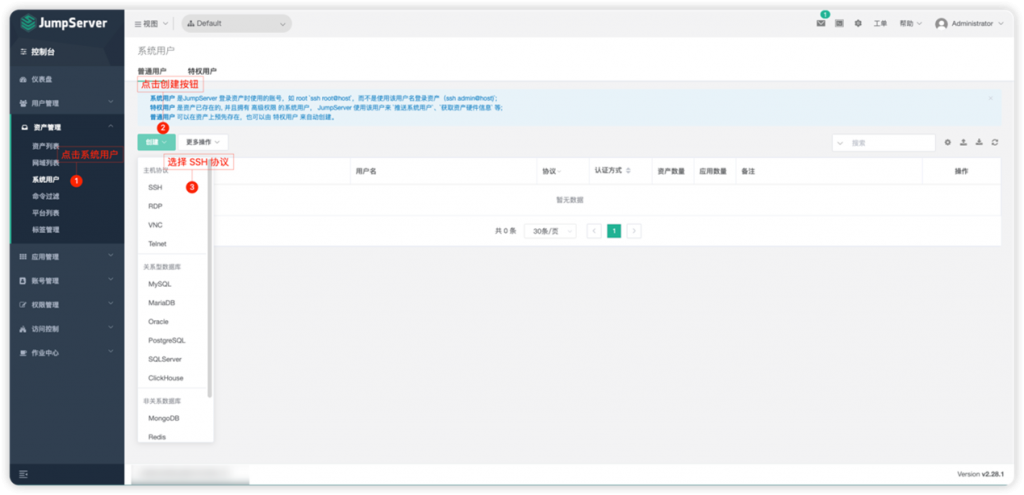Click the JumpServer logo

pos(63,23)
